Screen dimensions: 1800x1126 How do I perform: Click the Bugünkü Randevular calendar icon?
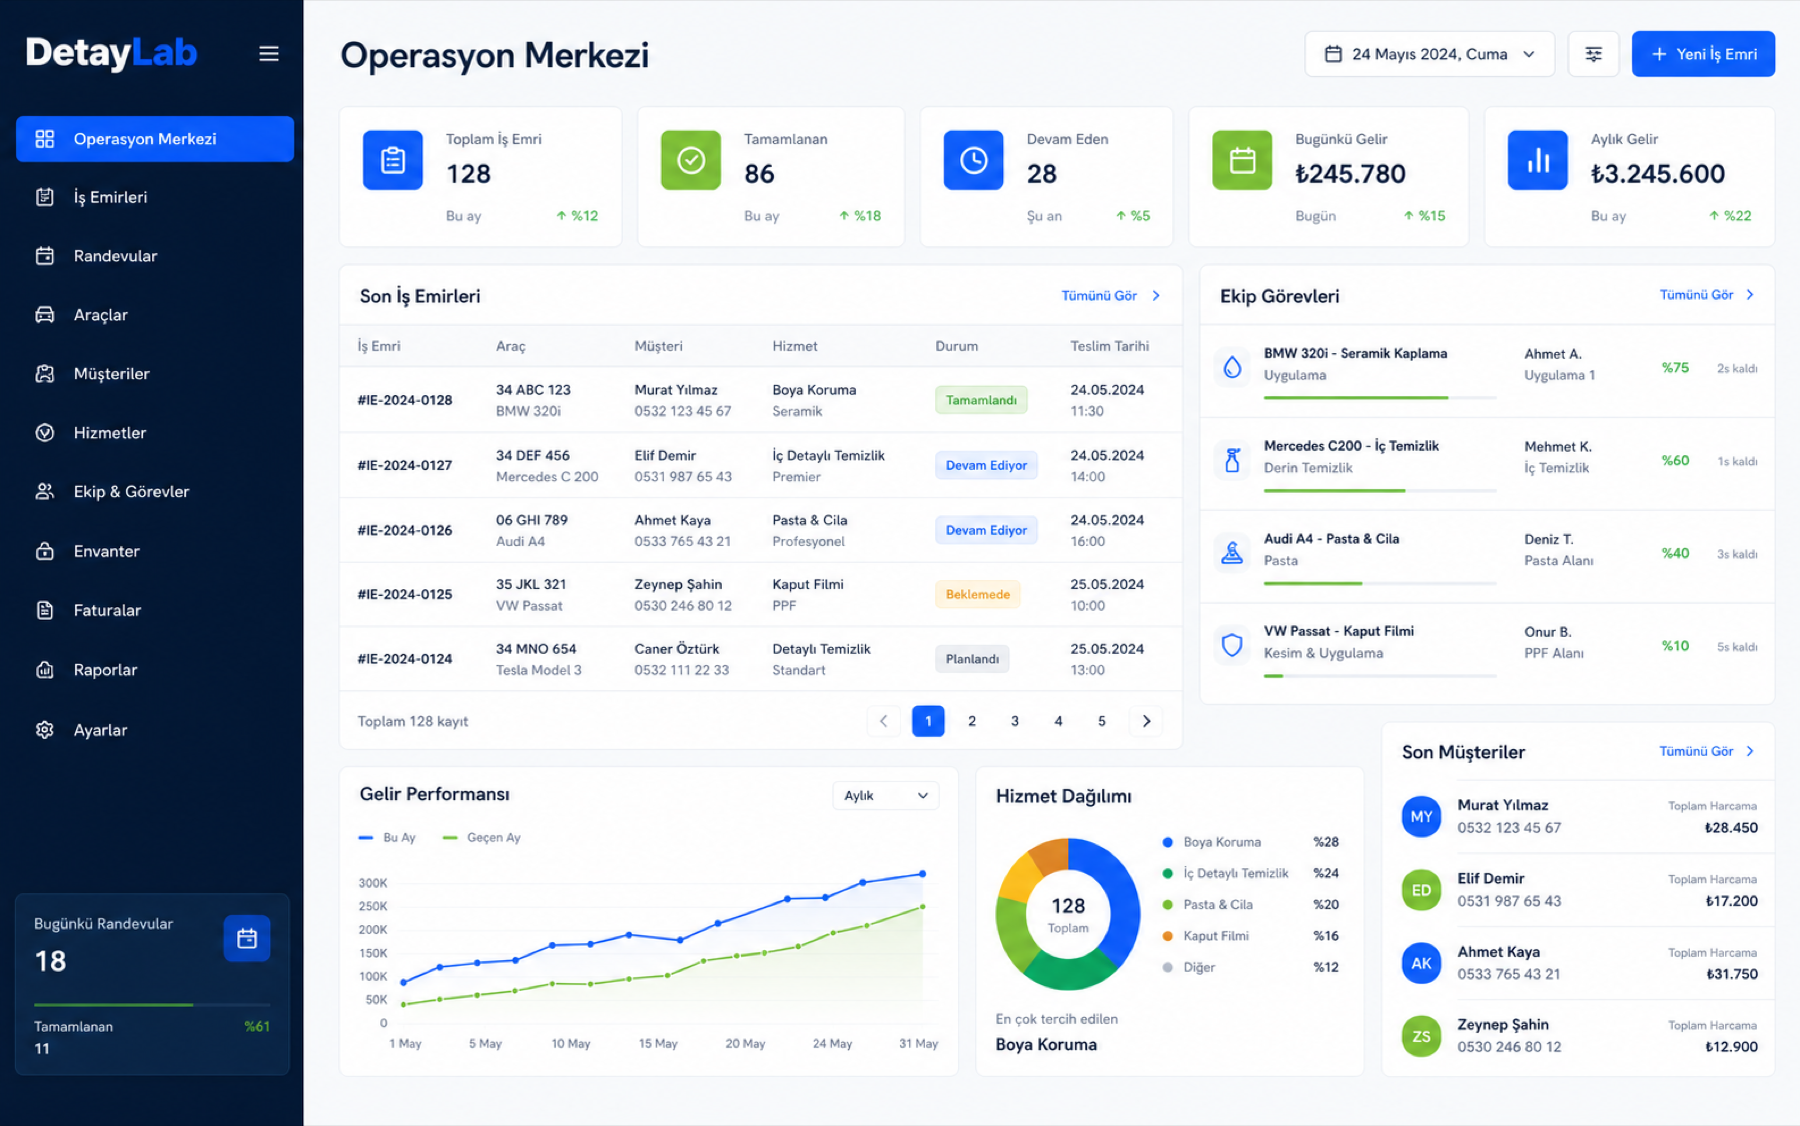[247, 938]
